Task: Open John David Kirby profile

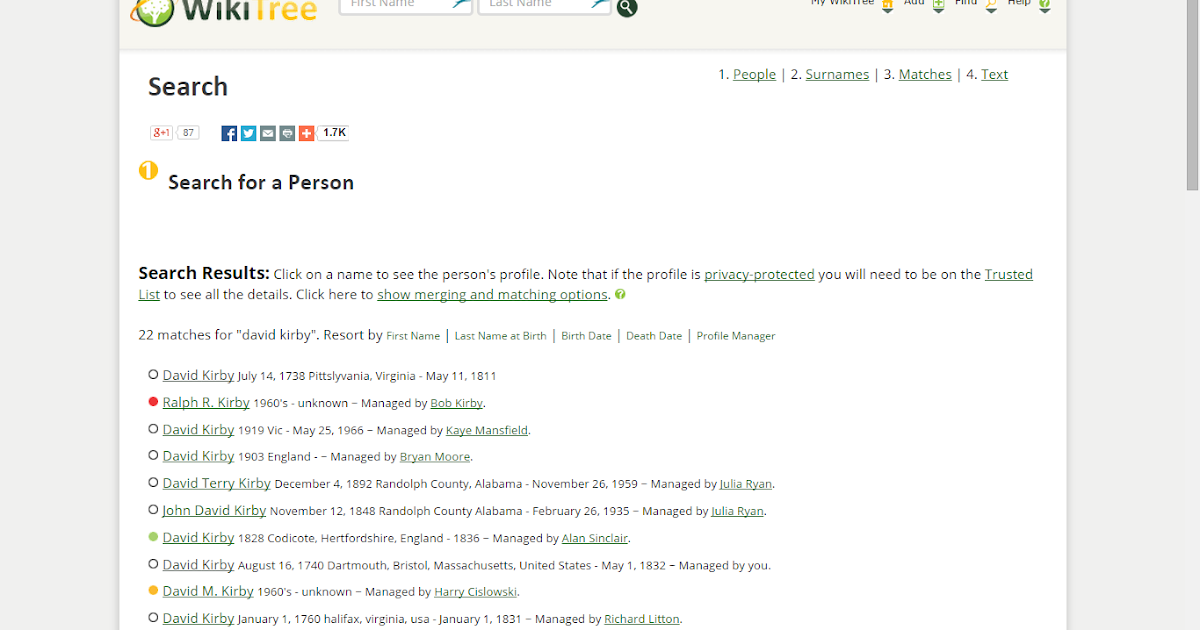Action: click(214, 510)
